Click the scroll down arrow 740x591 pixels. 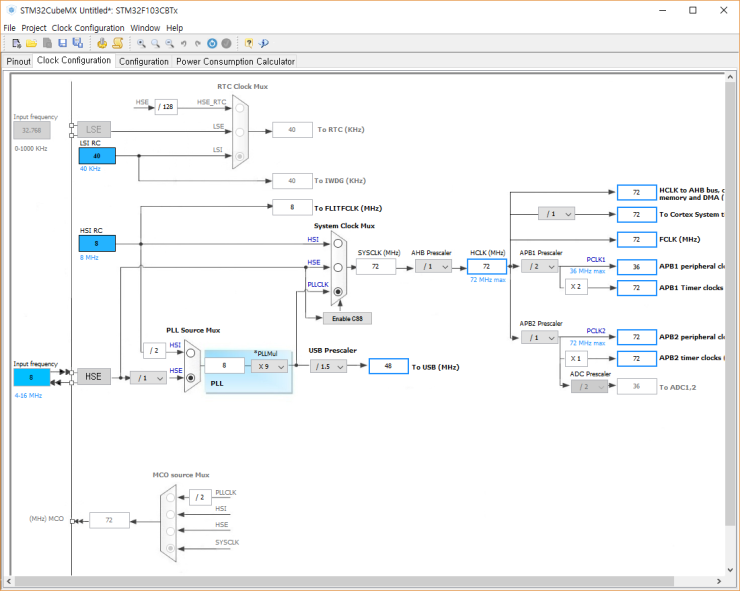pos(730,569)
